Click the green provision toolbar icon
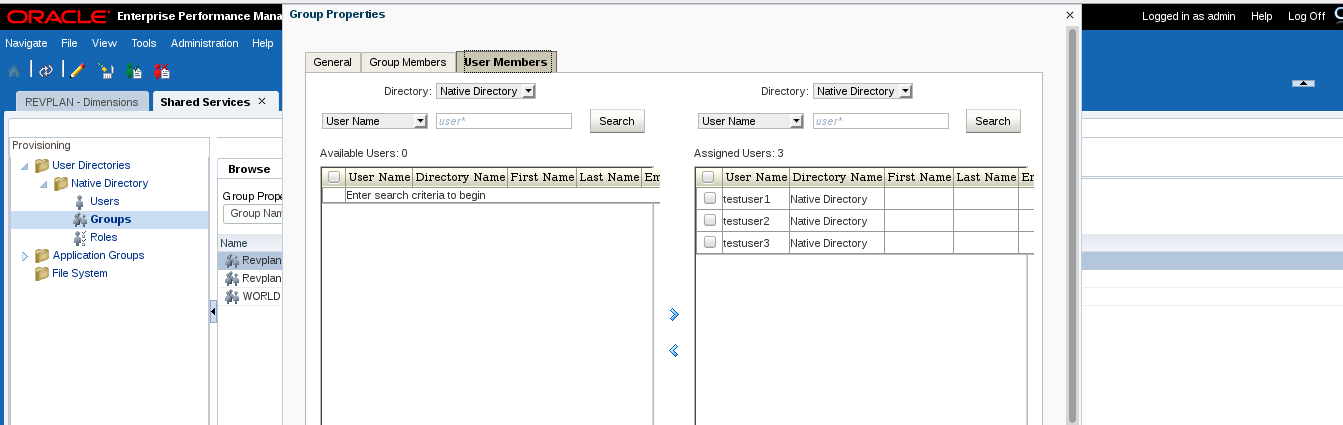1343x425 pixels. coord(134,71)
